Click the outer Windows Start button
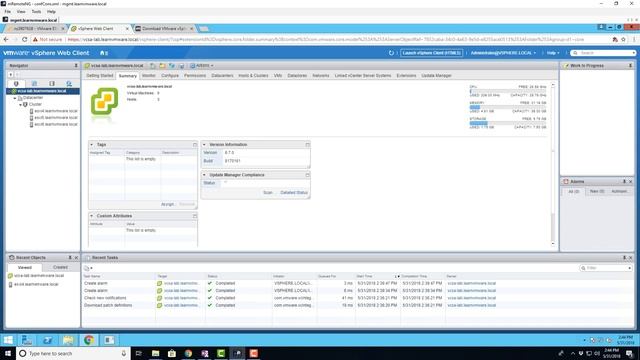Image resolution: width=640 pixels, height=360 pixels. (8, 353)
